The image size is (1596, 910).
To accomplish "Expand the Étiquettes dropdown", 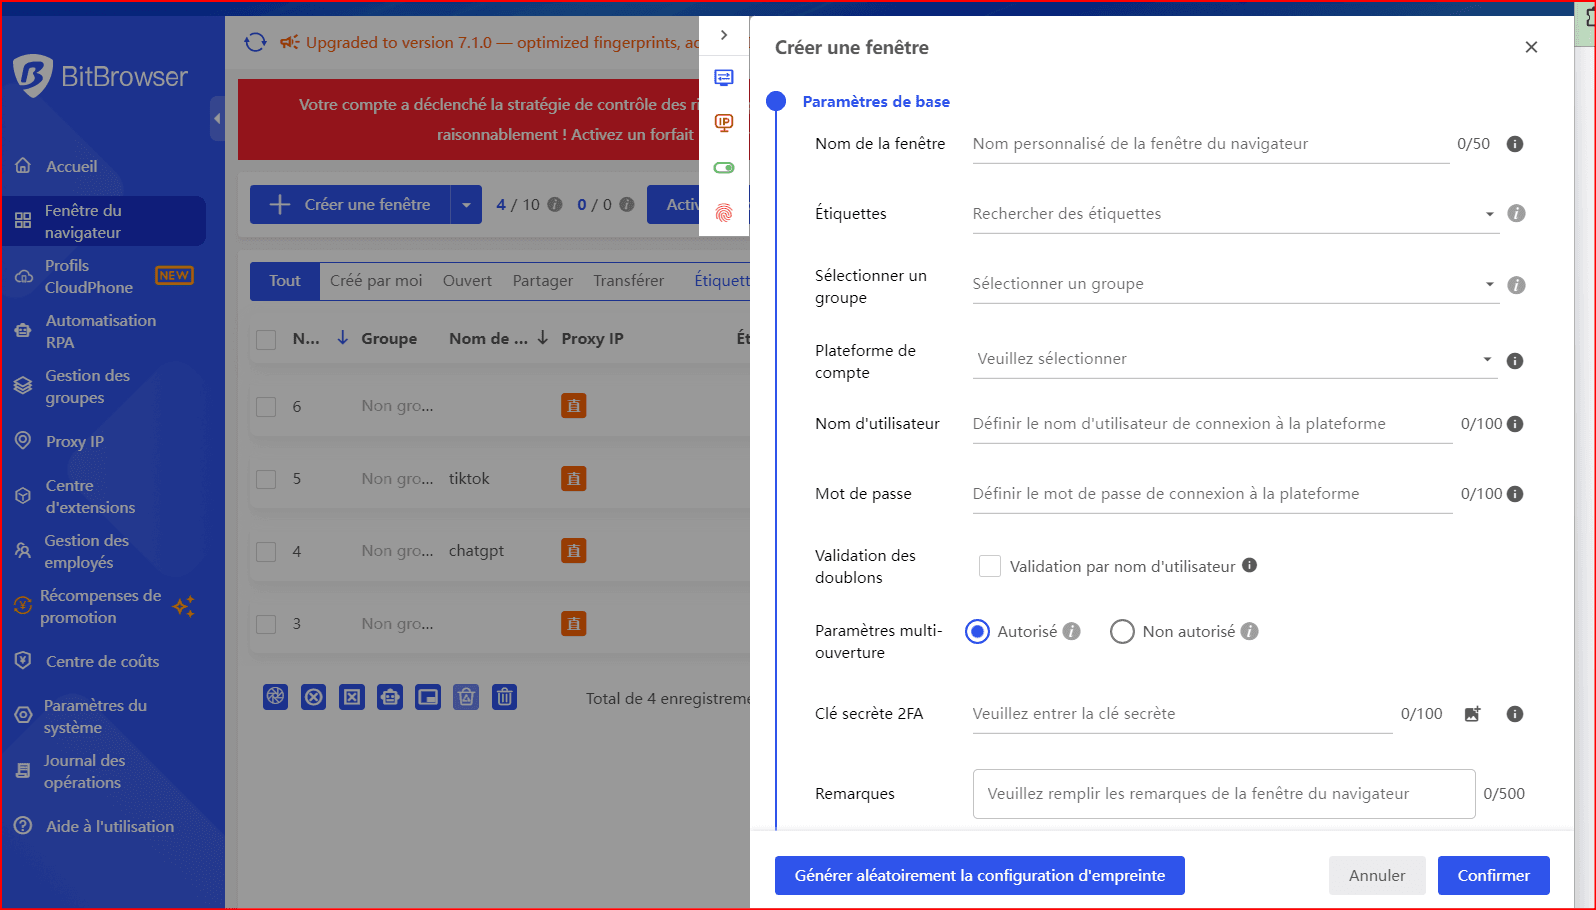I will click(x=1234, y=214).
